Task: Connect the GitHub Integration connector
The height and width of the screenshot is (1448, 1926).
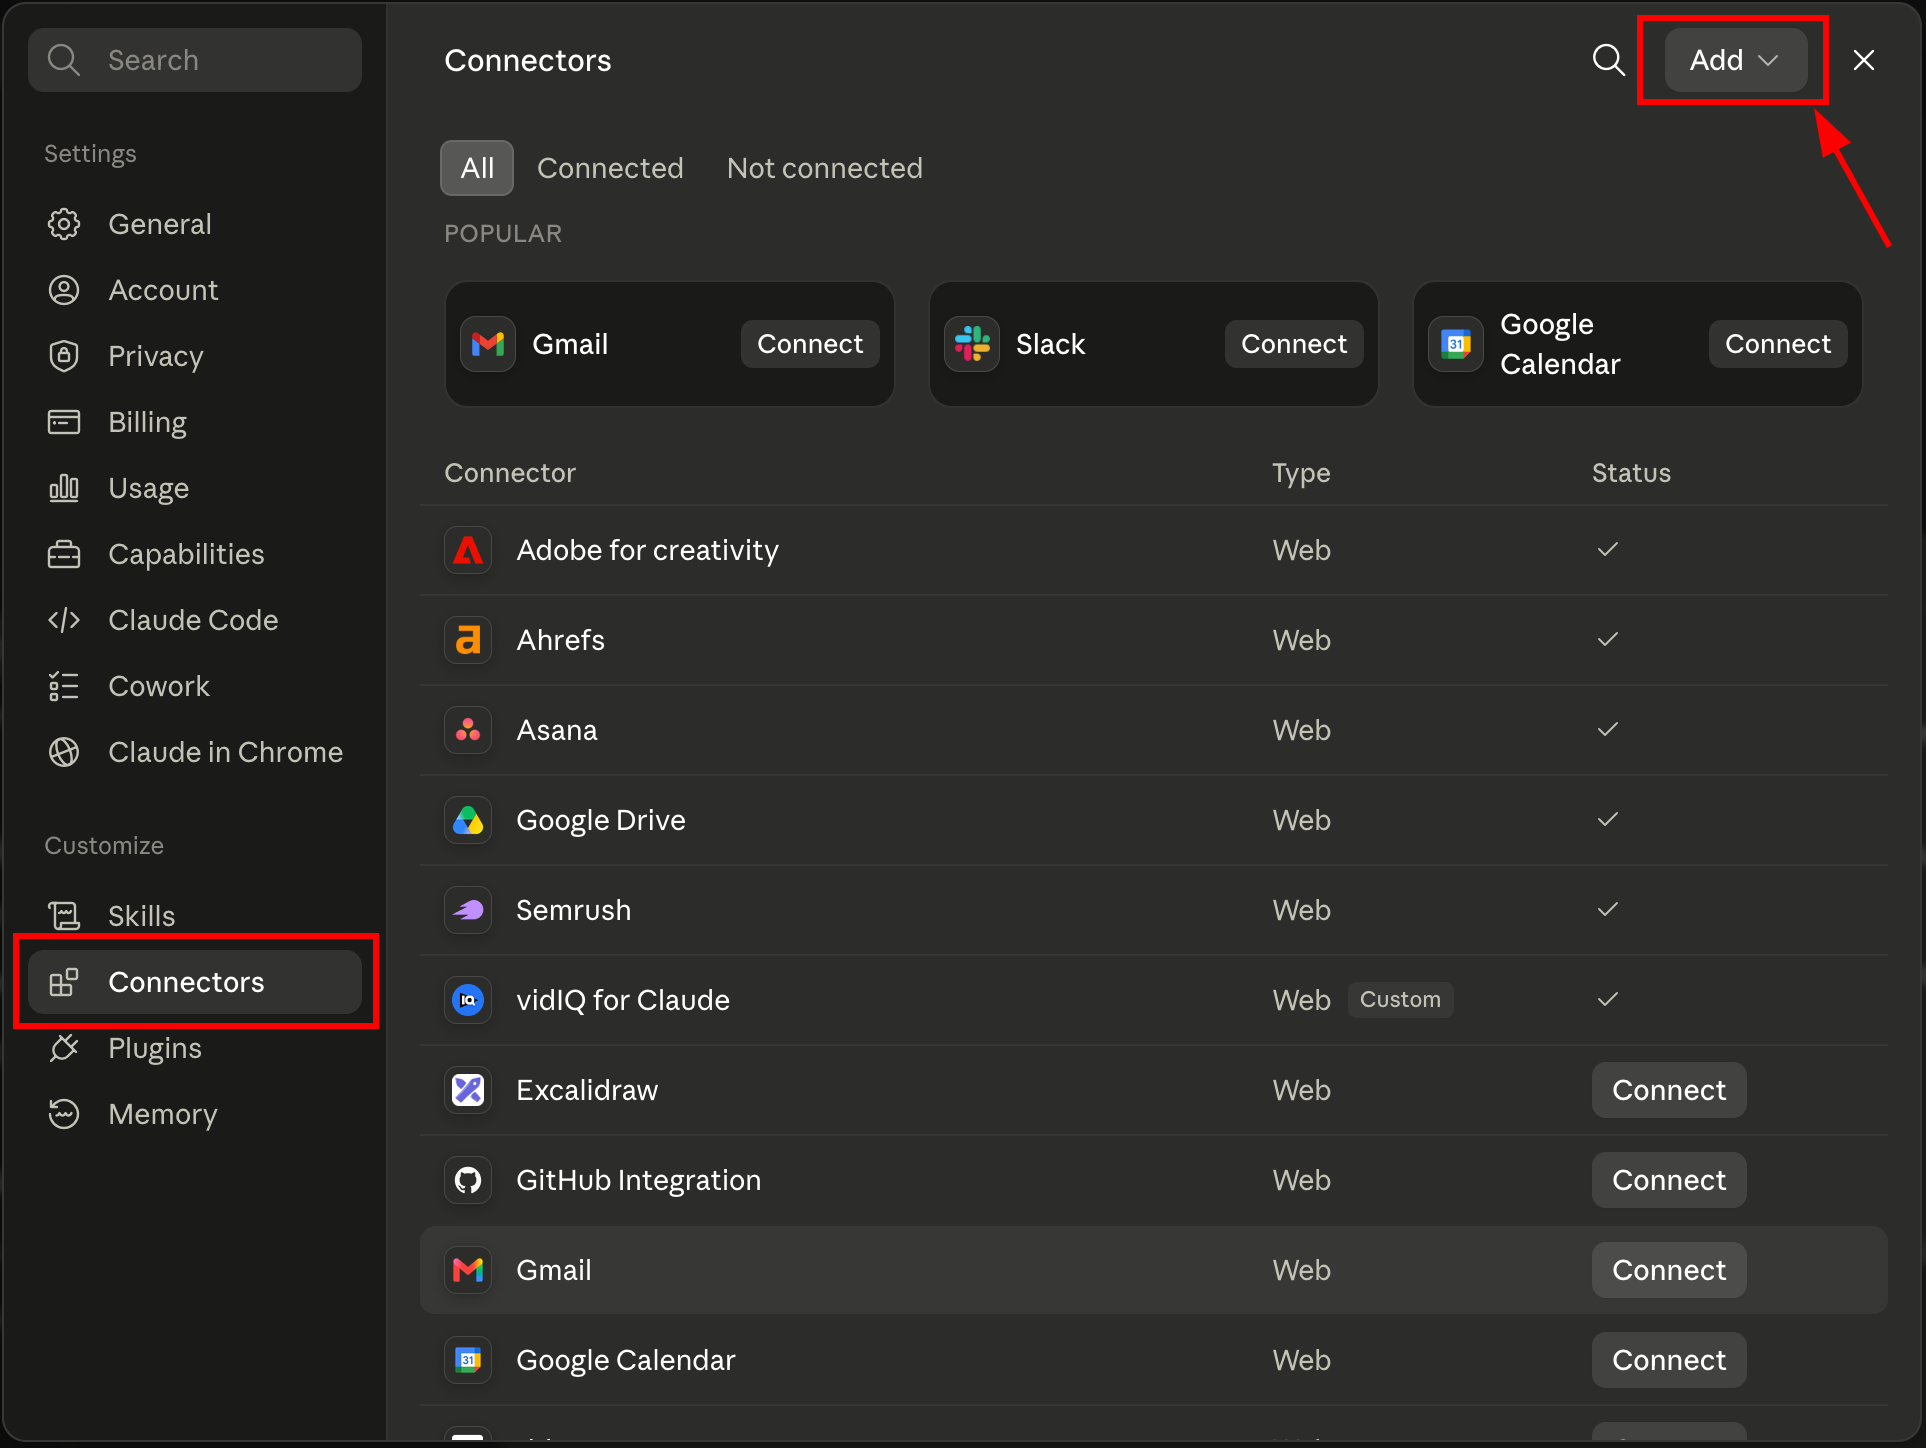Action: (1669, 1180)
